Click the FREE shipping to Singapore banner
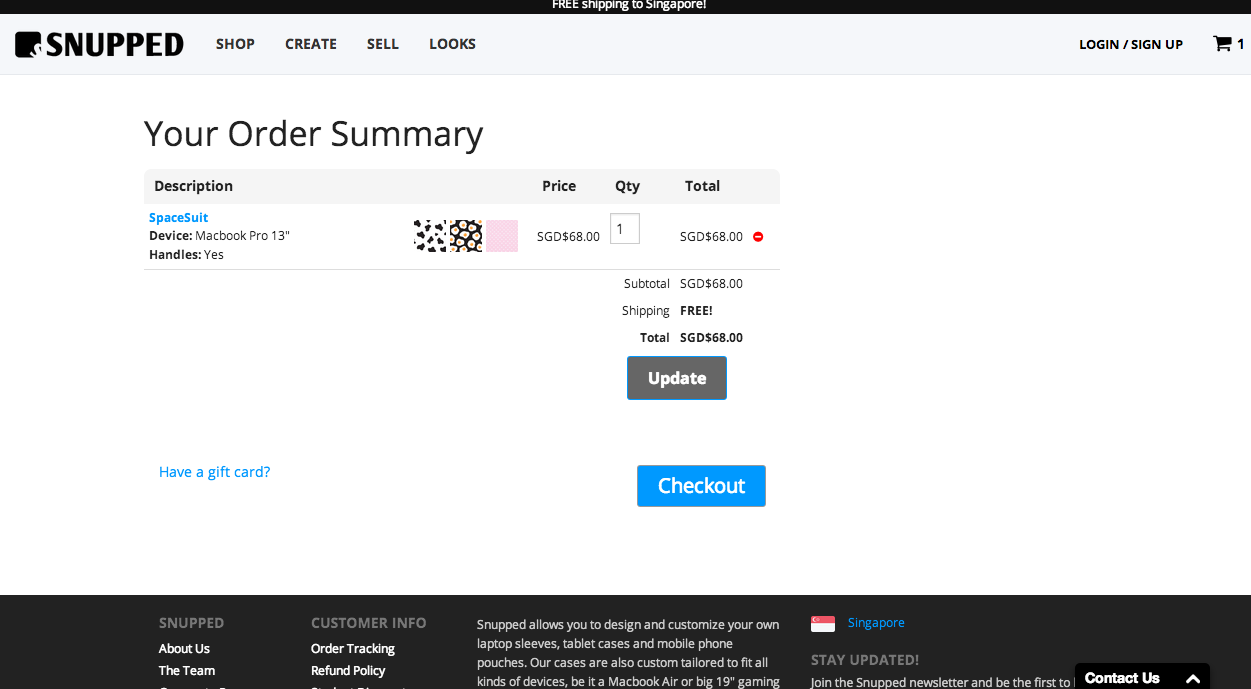This screenshot has height=689, width=1251. (x=629, y=5)
